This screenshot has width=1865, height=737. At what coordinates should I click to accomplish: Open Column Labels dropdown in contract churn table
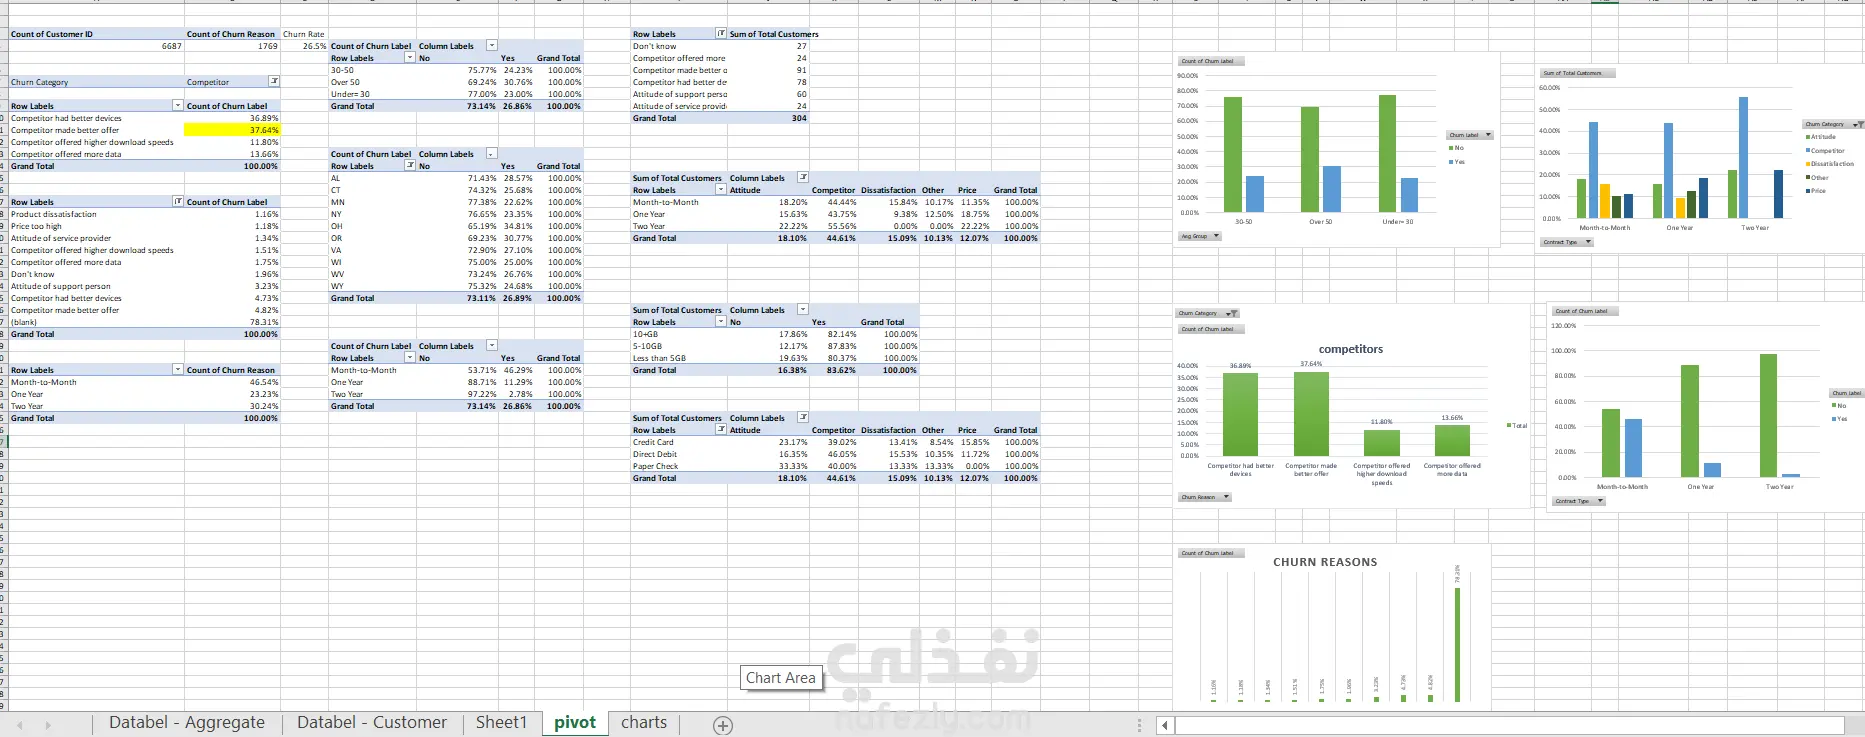point(491,346)
